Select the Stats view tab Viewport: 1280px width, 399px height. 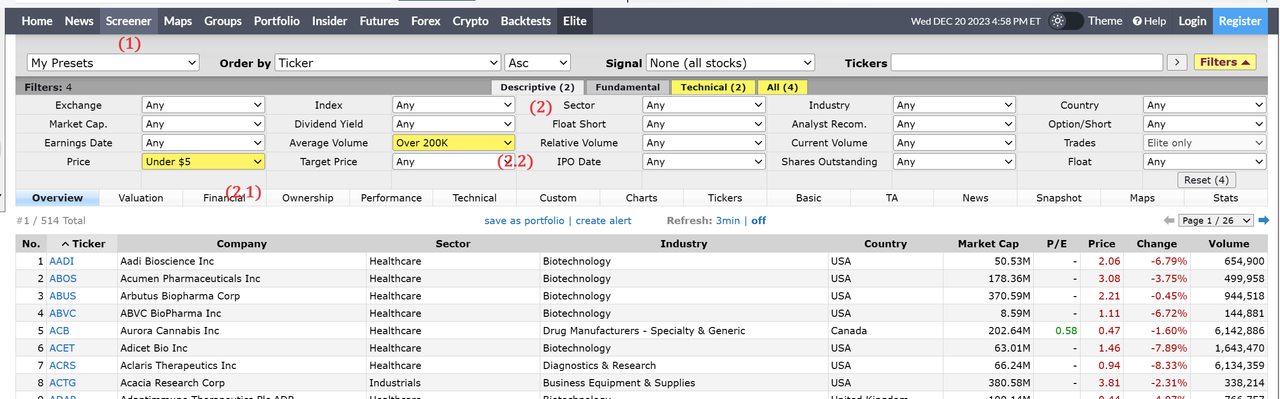(1226, 198)
